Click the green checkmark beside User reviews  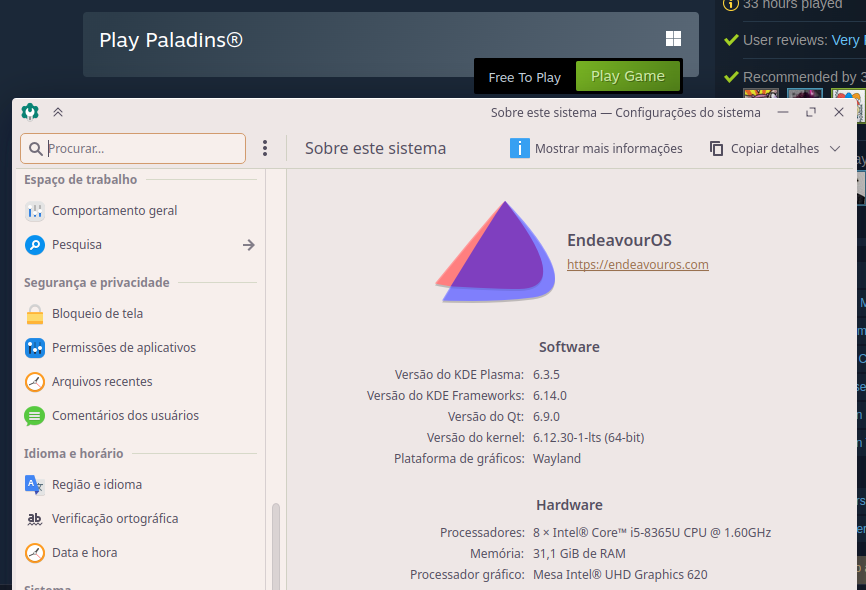[x=731, y=40]
